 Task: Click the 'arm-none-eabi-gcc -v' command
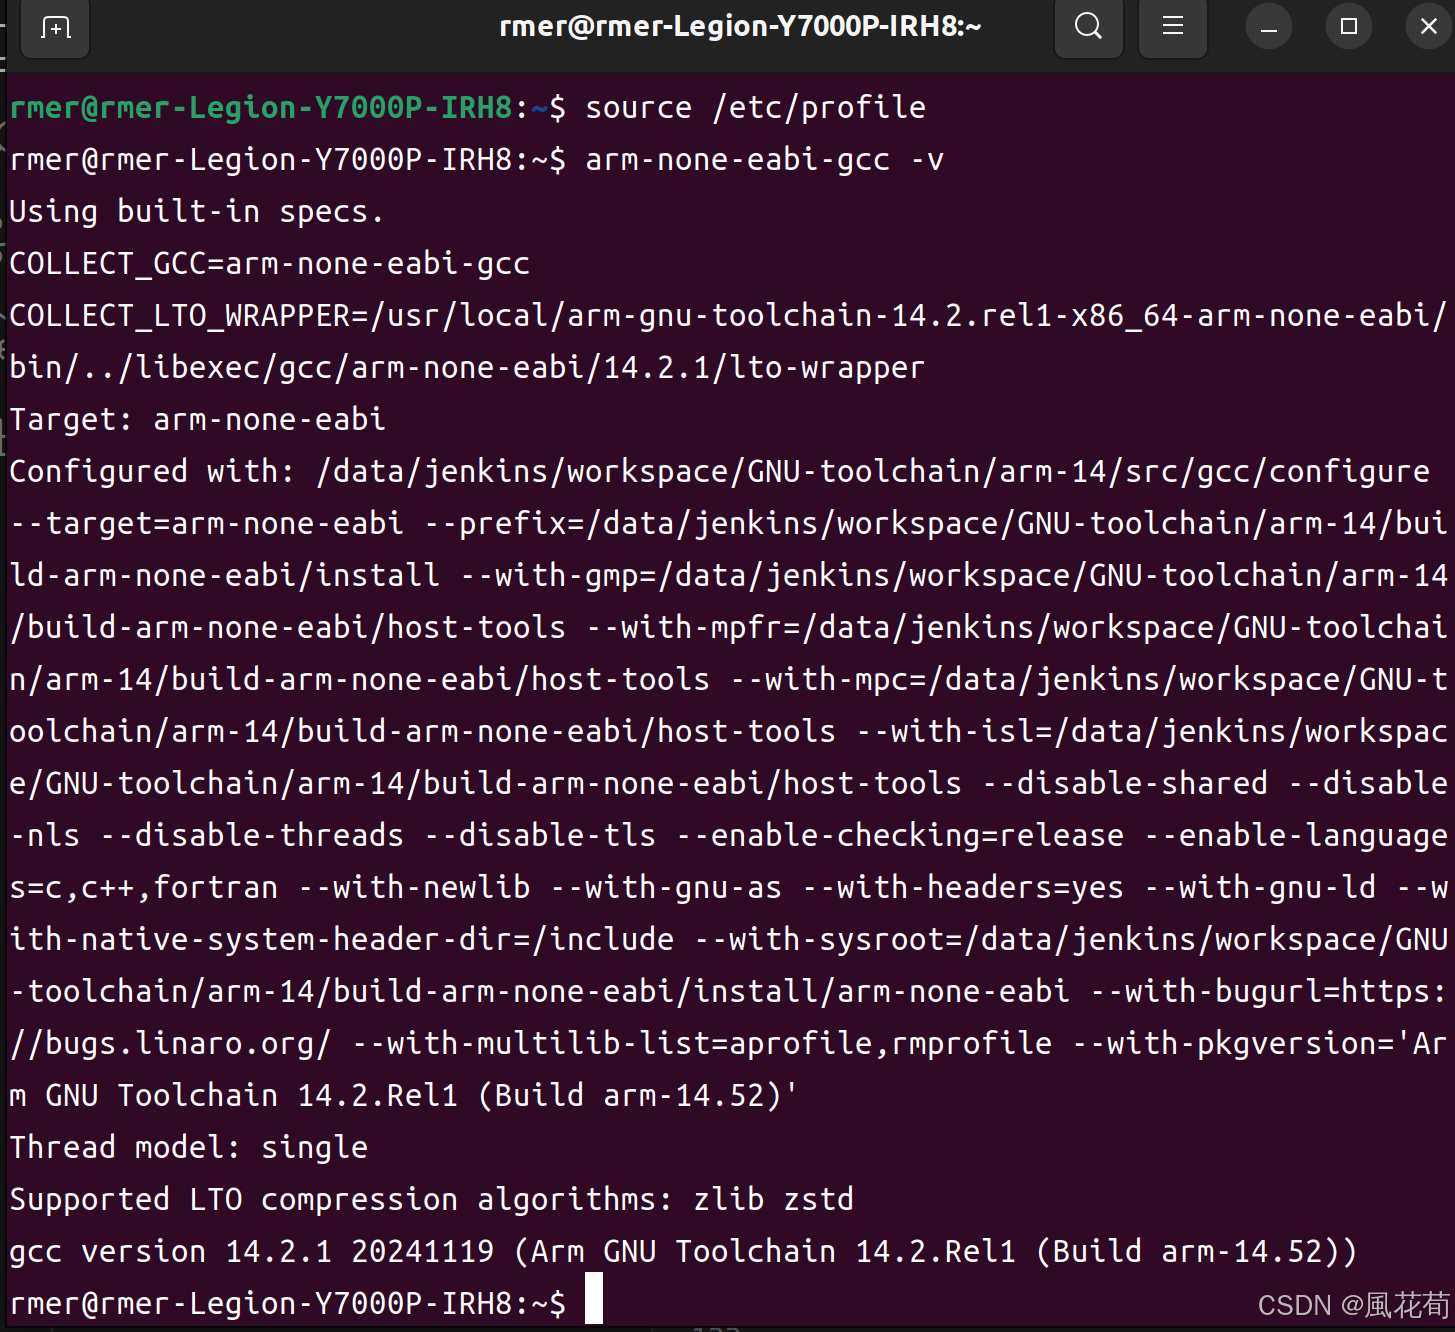(x=765, y=159)
